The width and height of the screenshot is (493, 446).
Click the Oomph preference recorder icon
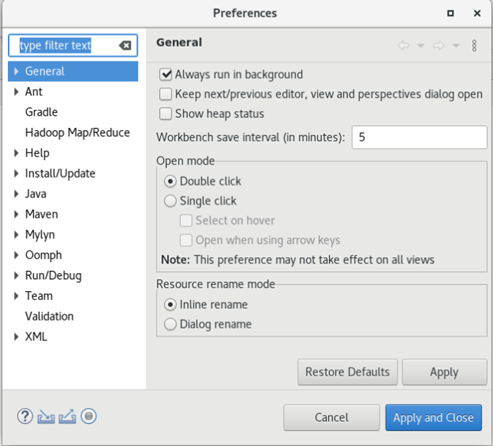click(x=89, y=416)
